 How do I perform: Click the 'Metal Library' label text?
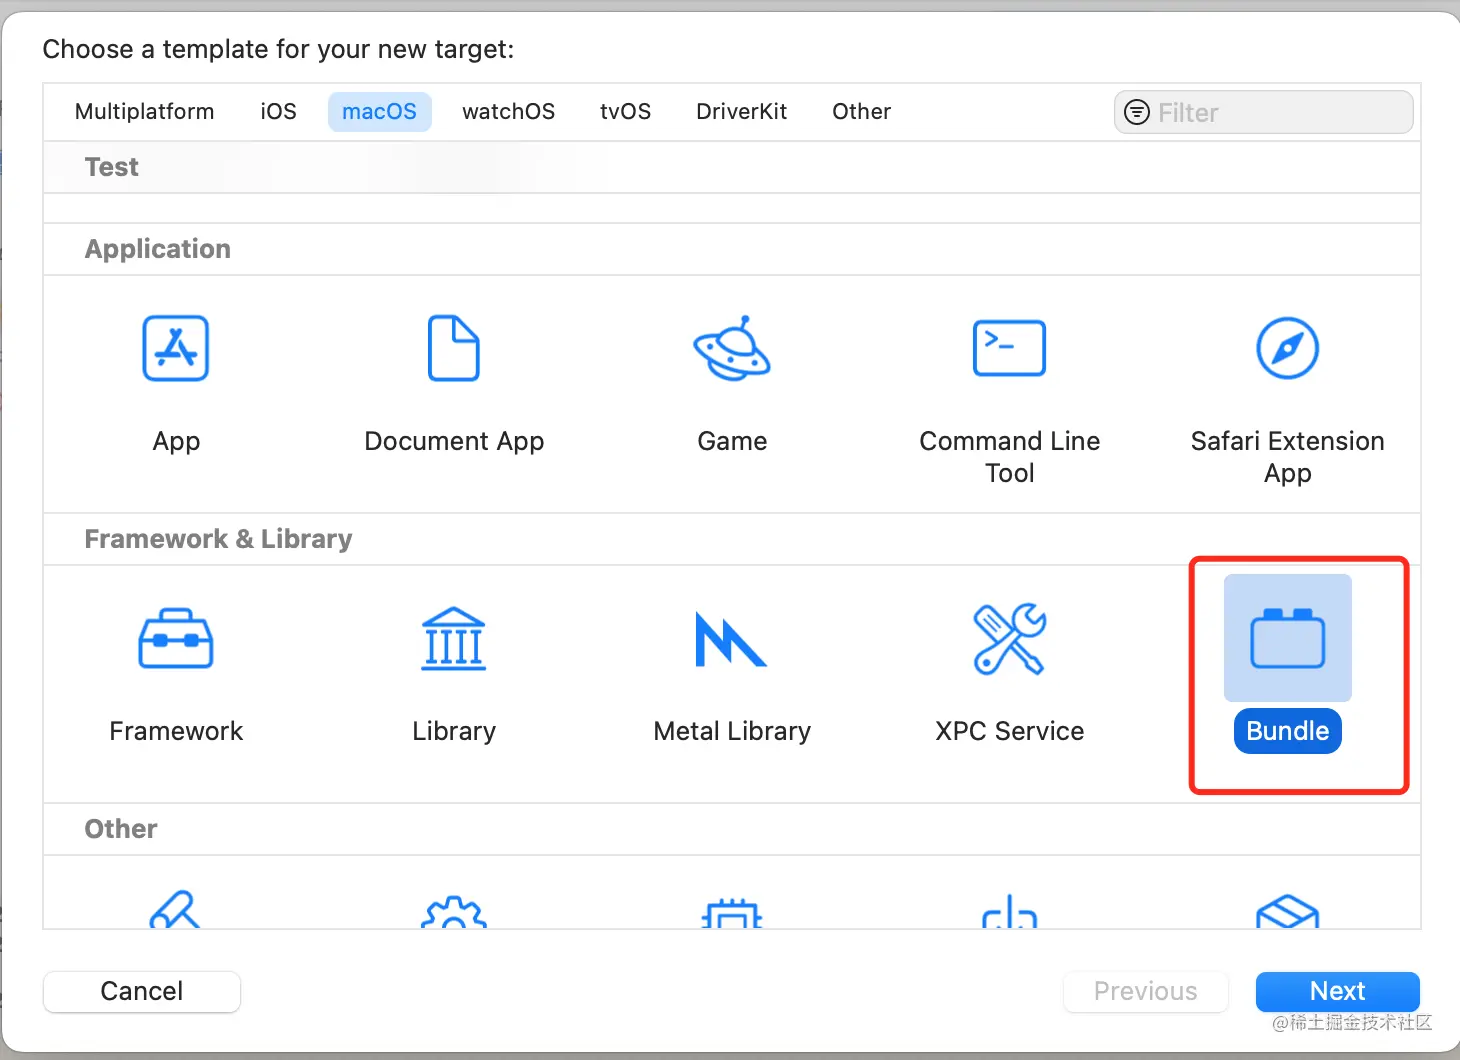(732, 731)
